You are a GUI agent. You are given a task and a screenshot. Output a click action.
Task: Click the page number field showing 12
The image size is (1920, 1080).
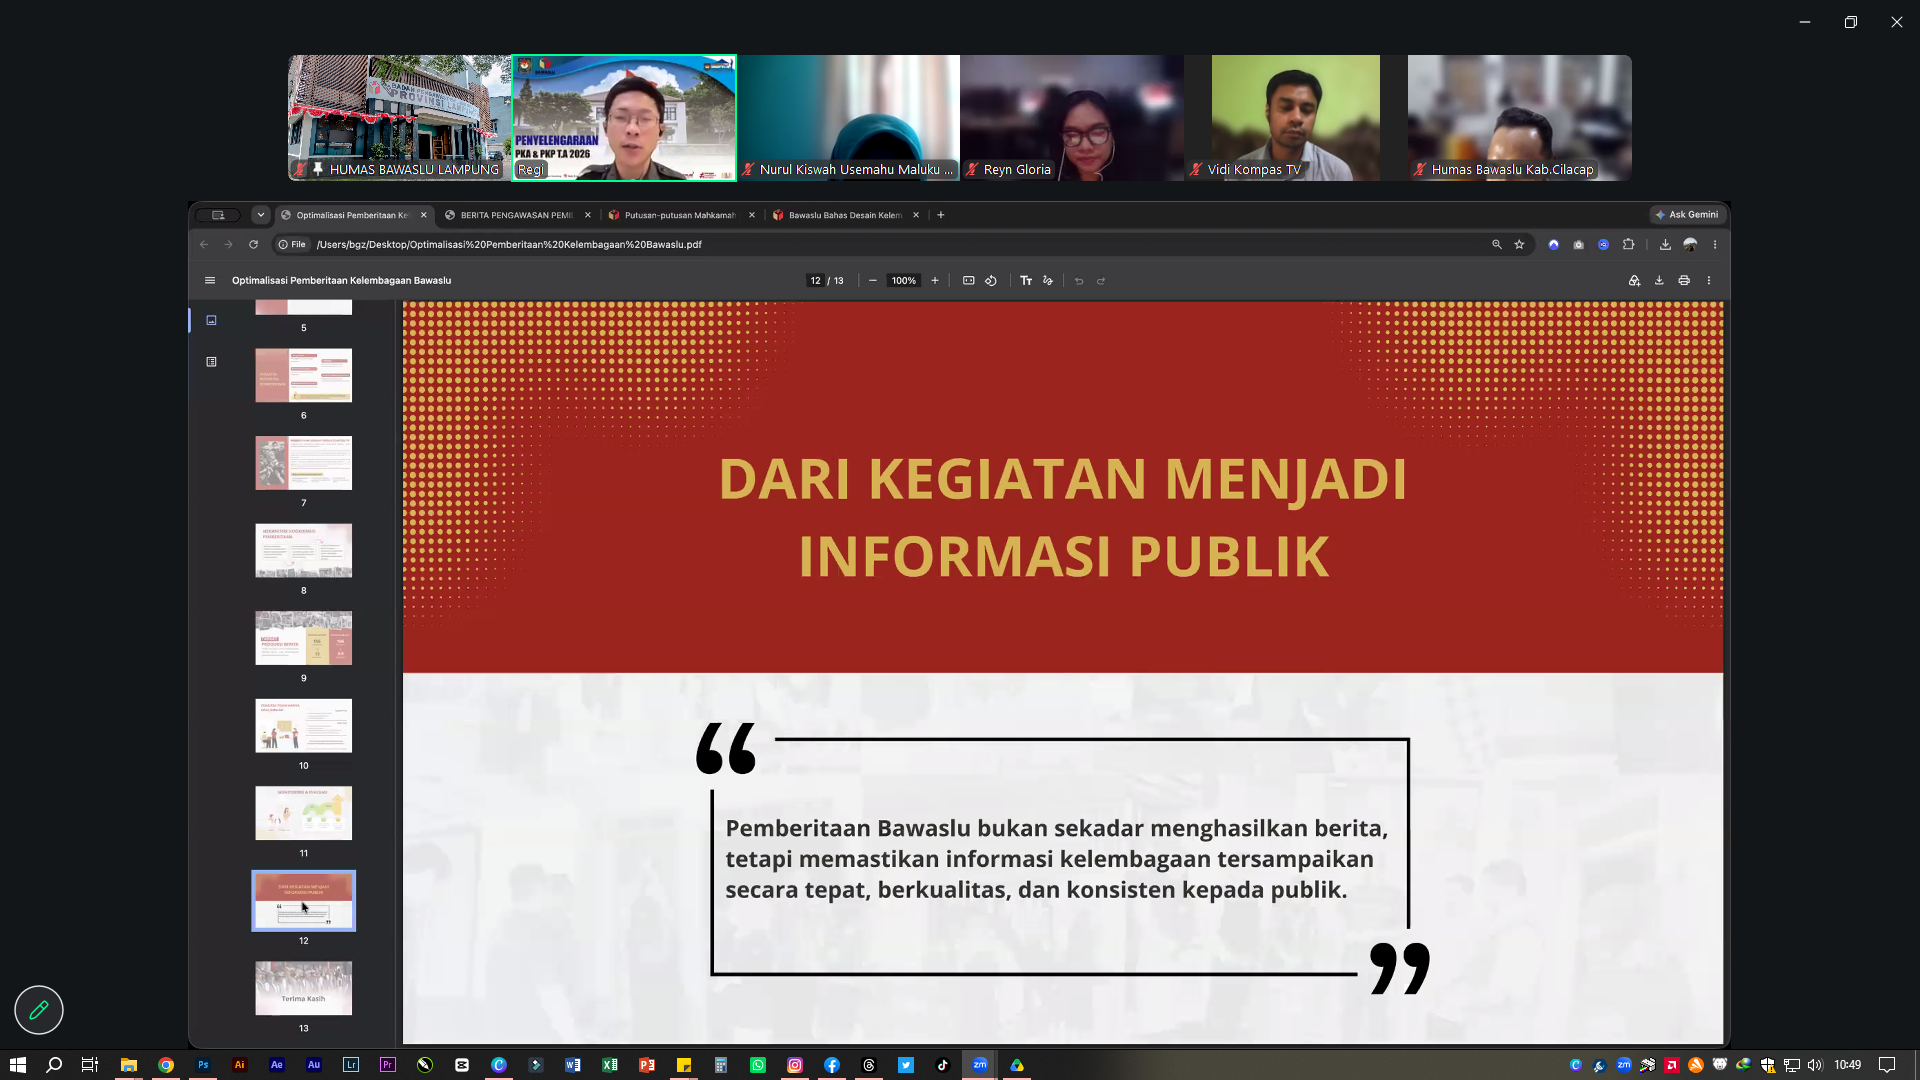pyautogui.click(x=815, y=281)
